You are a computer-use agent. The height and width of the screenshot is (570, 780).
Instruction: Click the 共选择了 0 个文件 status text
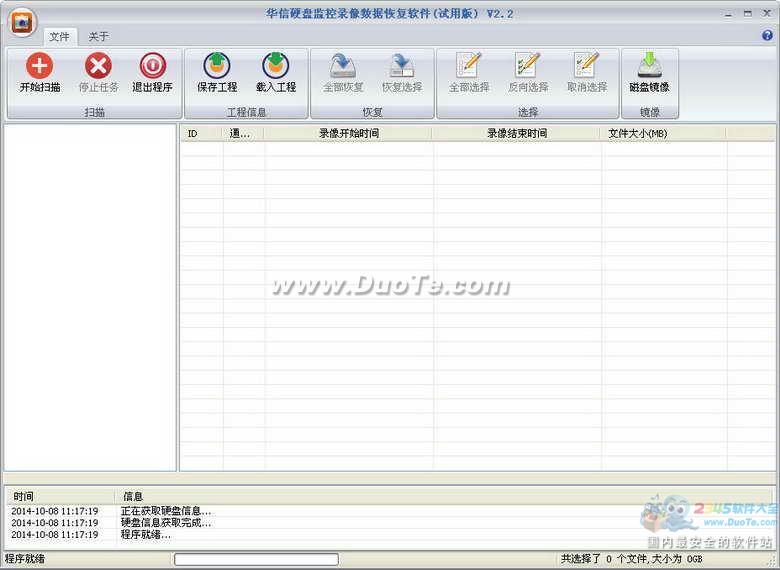click(631, 559)
